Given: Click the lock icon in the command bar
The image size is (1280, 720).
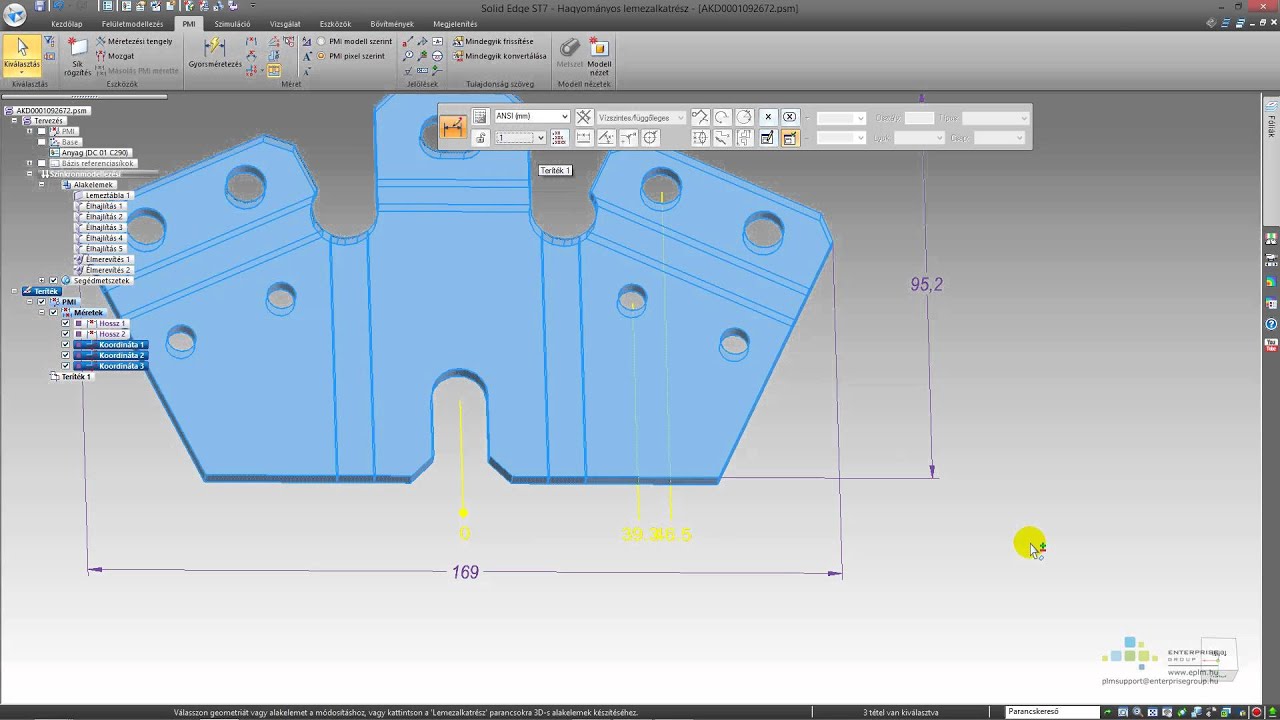Looking at the screenshot, I should tap(480, 138).
